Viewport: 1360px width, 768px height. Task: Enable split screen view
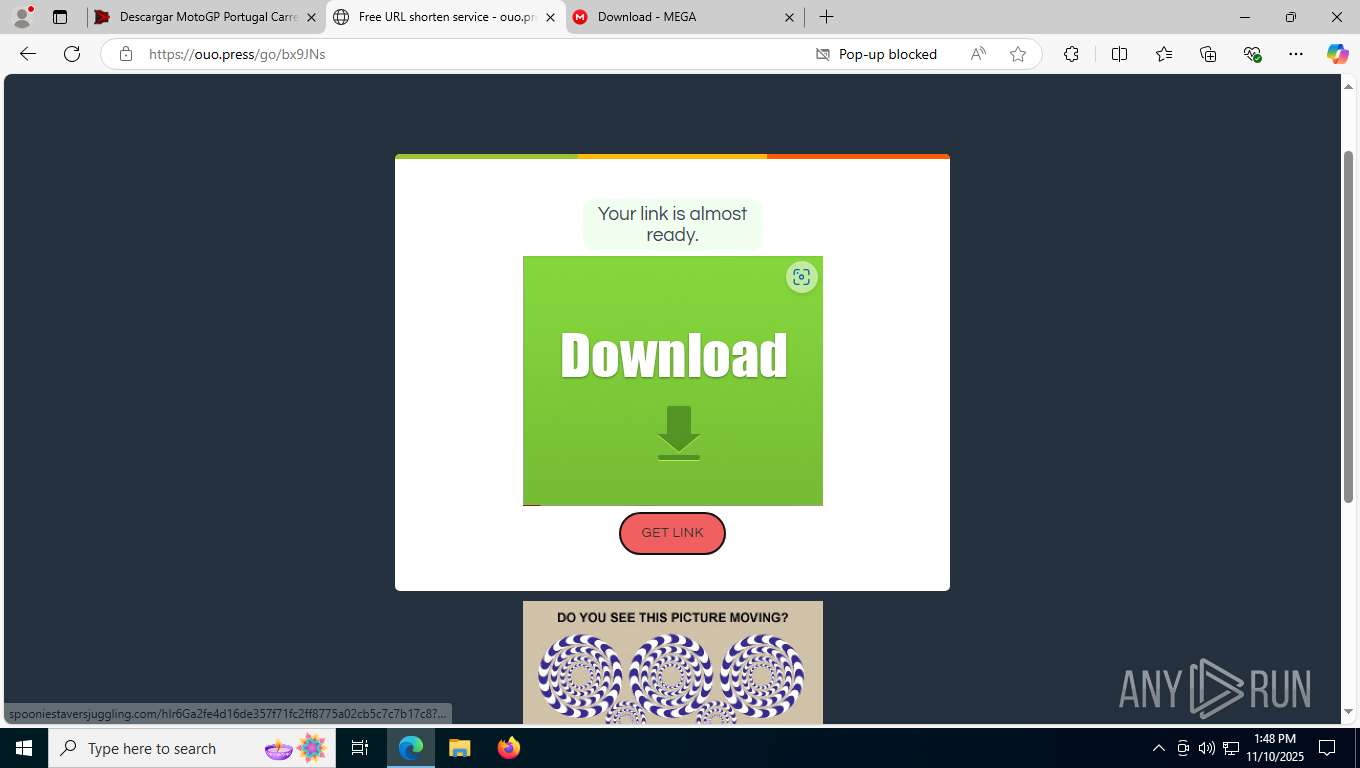[x=1119, y=54]
